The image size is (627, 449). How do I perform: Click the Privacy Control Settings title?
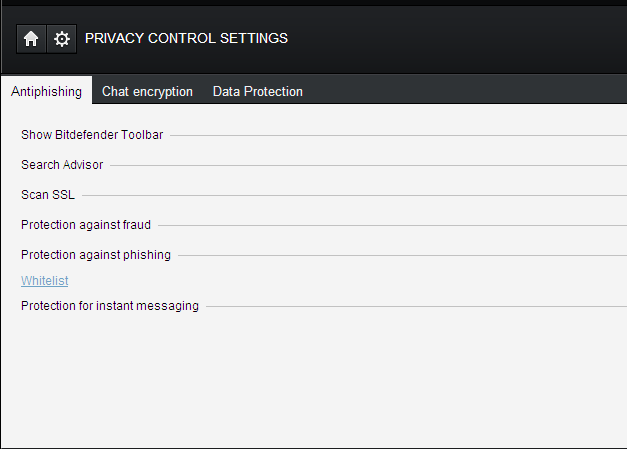(186, 39)
